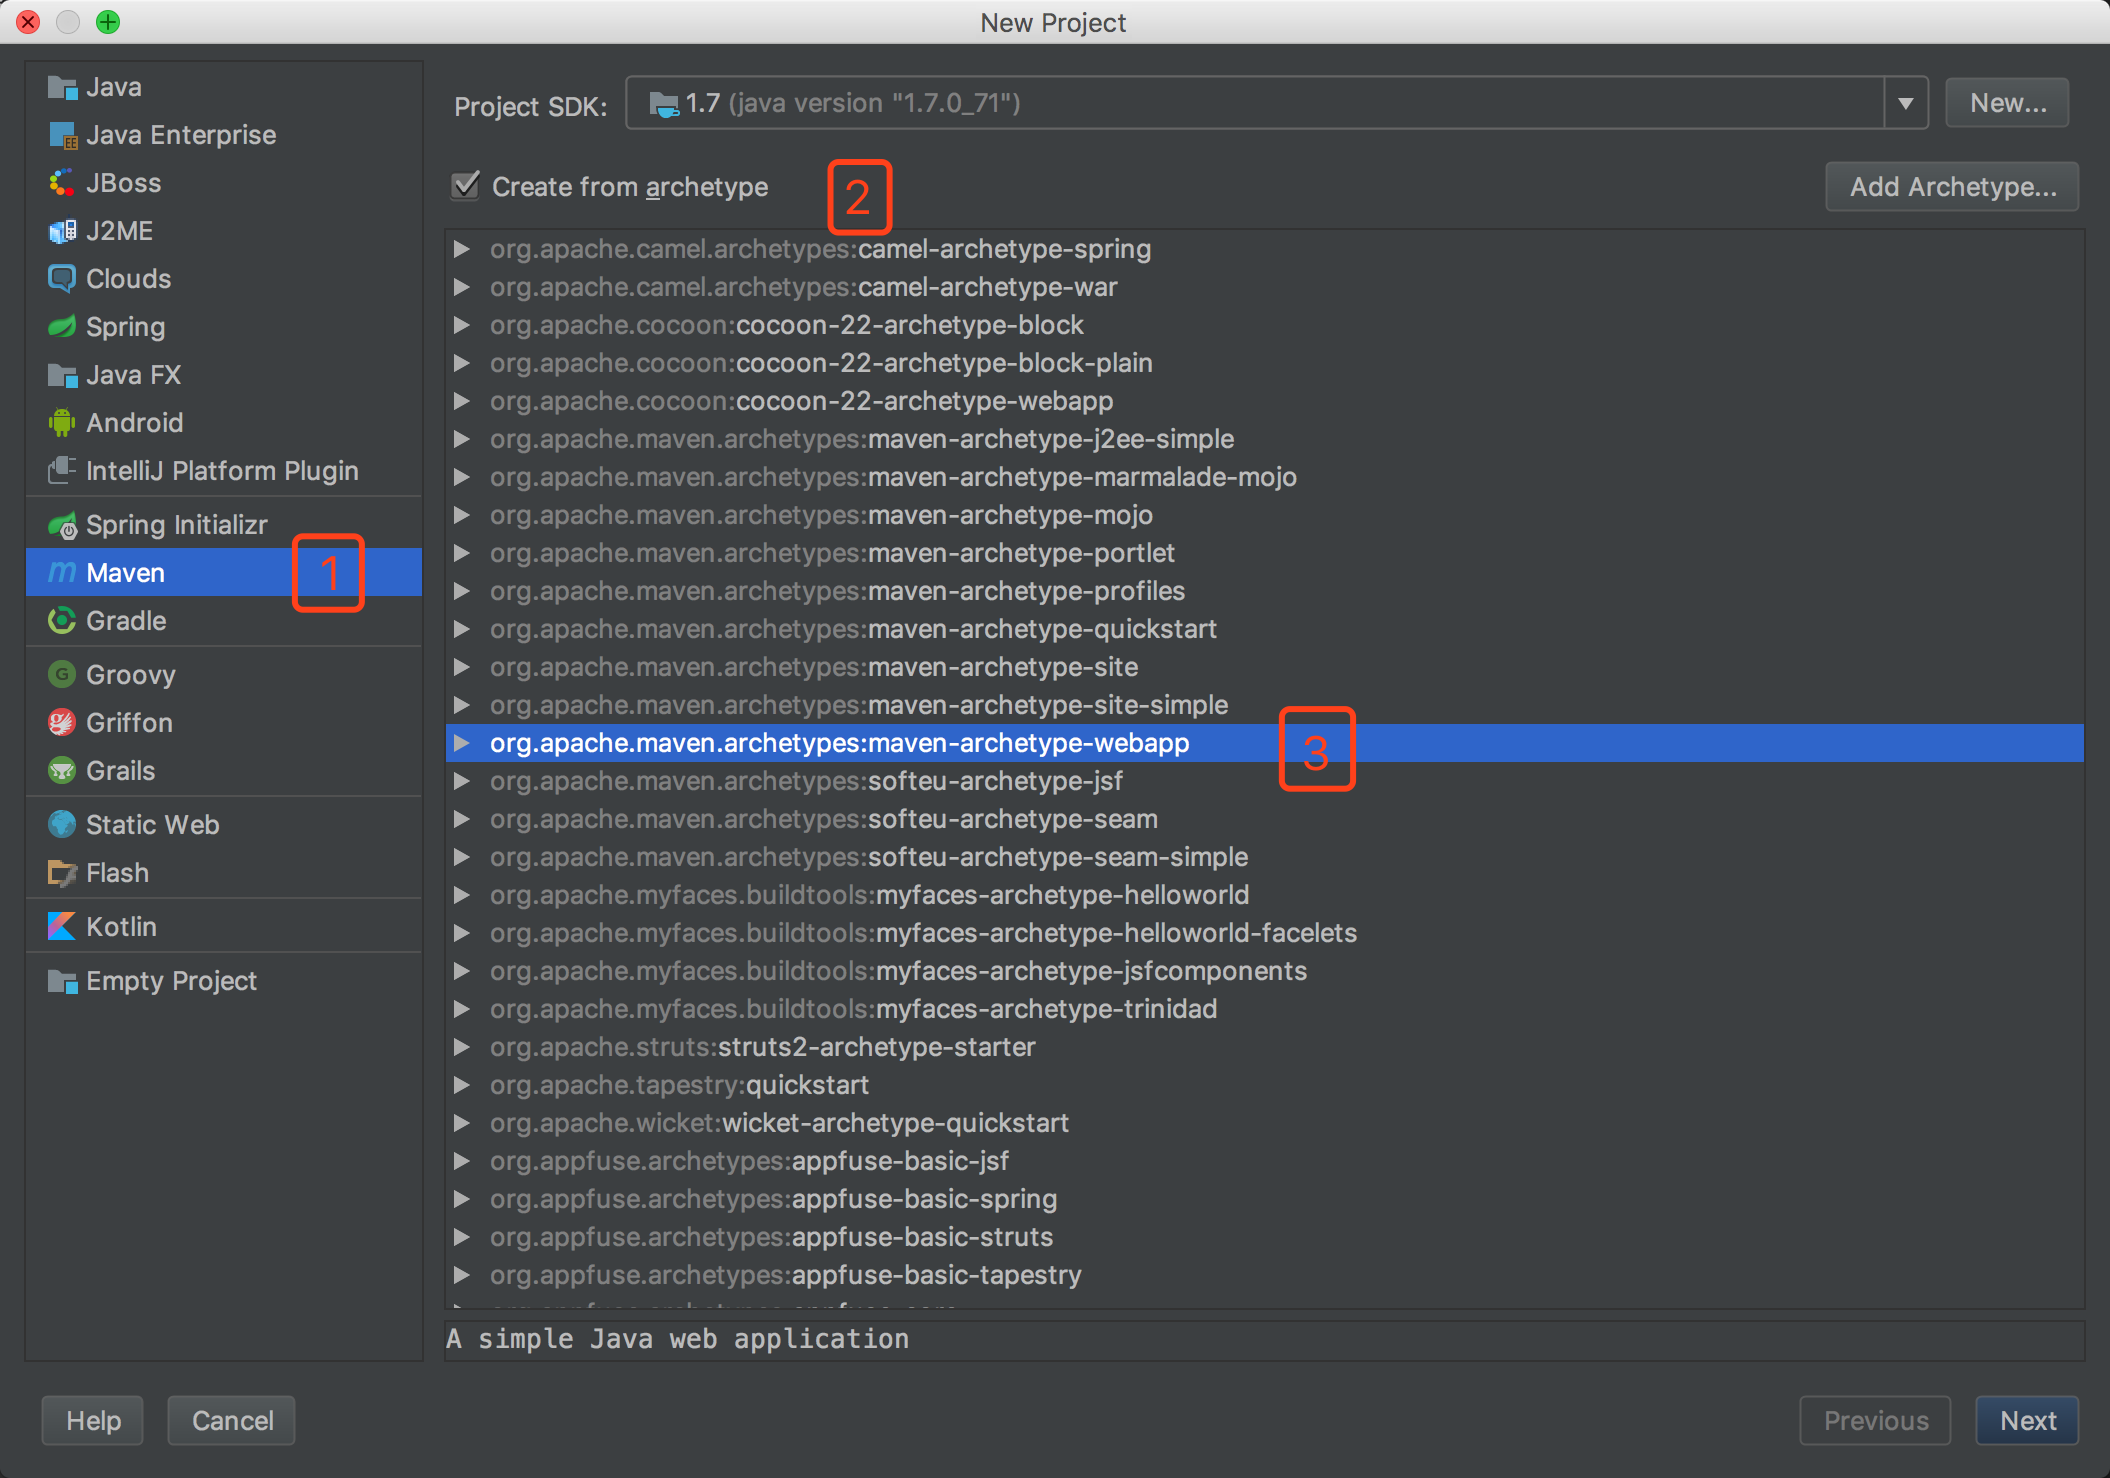Select maven-archetype-site-simple archetype
Screen dimensions: 2110x1478
coord(859,705)
